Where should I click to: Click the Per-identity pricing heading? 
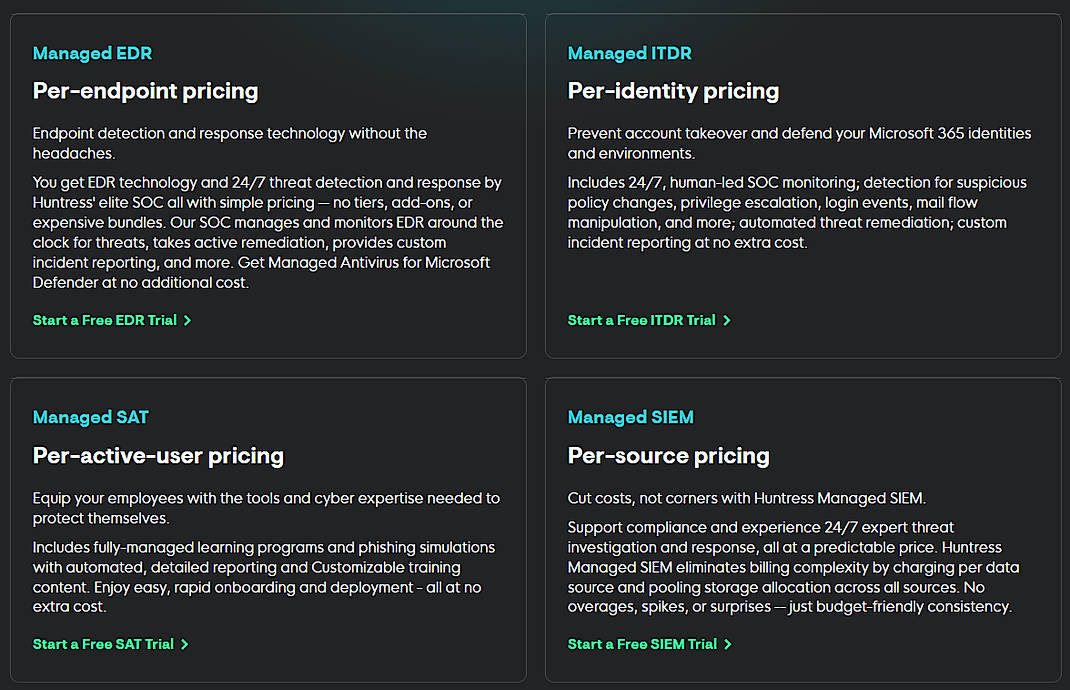click(673, 91)
